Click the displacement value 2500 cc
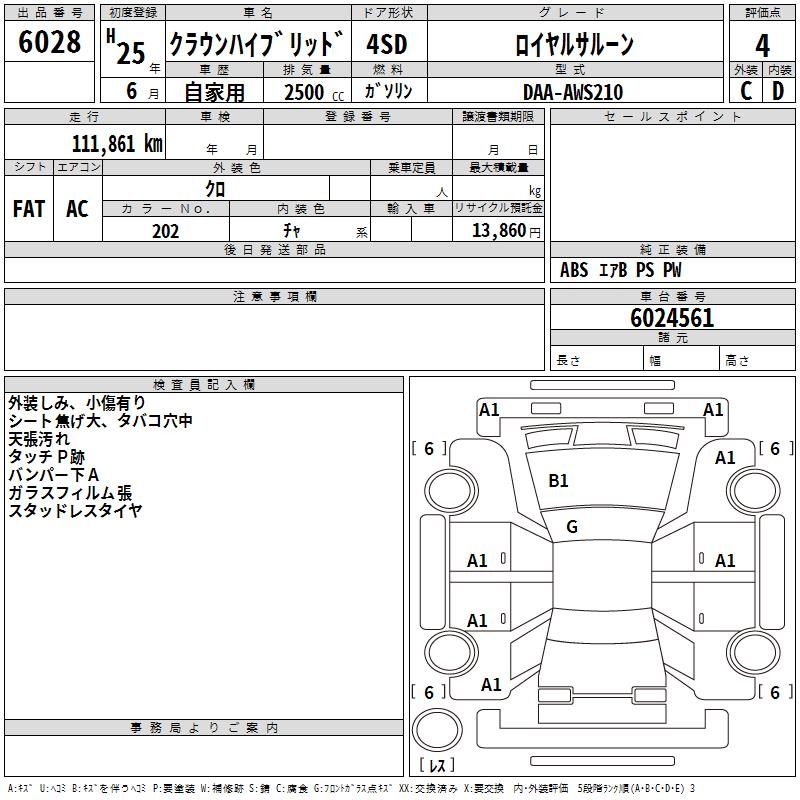 [314, 92]
